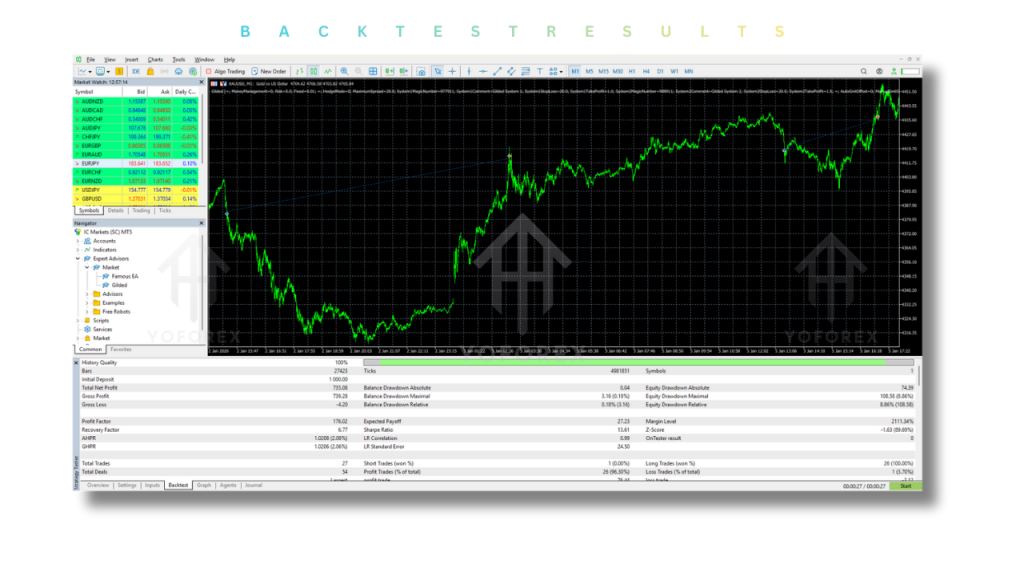Switch chart to candlestick view
This screenshot has width=1024, height=576.
coord(314,72)
